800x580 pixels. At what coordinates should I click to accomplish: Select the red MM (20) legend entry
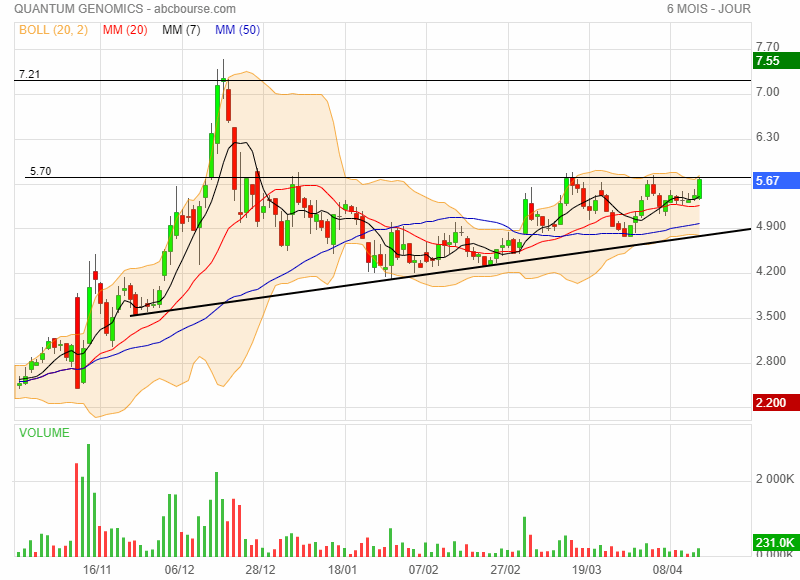tap(125, 30)
